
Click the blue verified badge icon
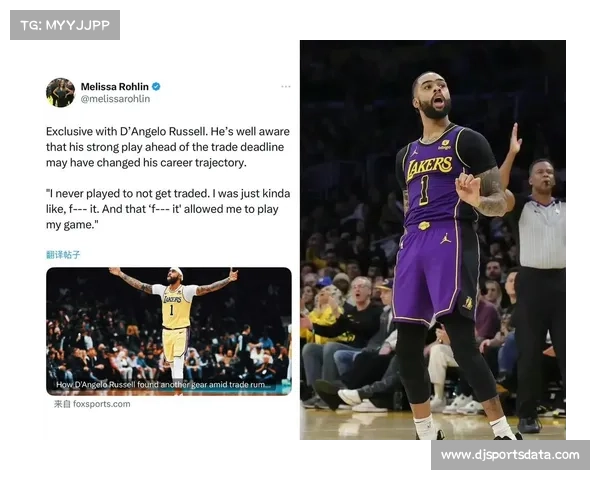156,87
